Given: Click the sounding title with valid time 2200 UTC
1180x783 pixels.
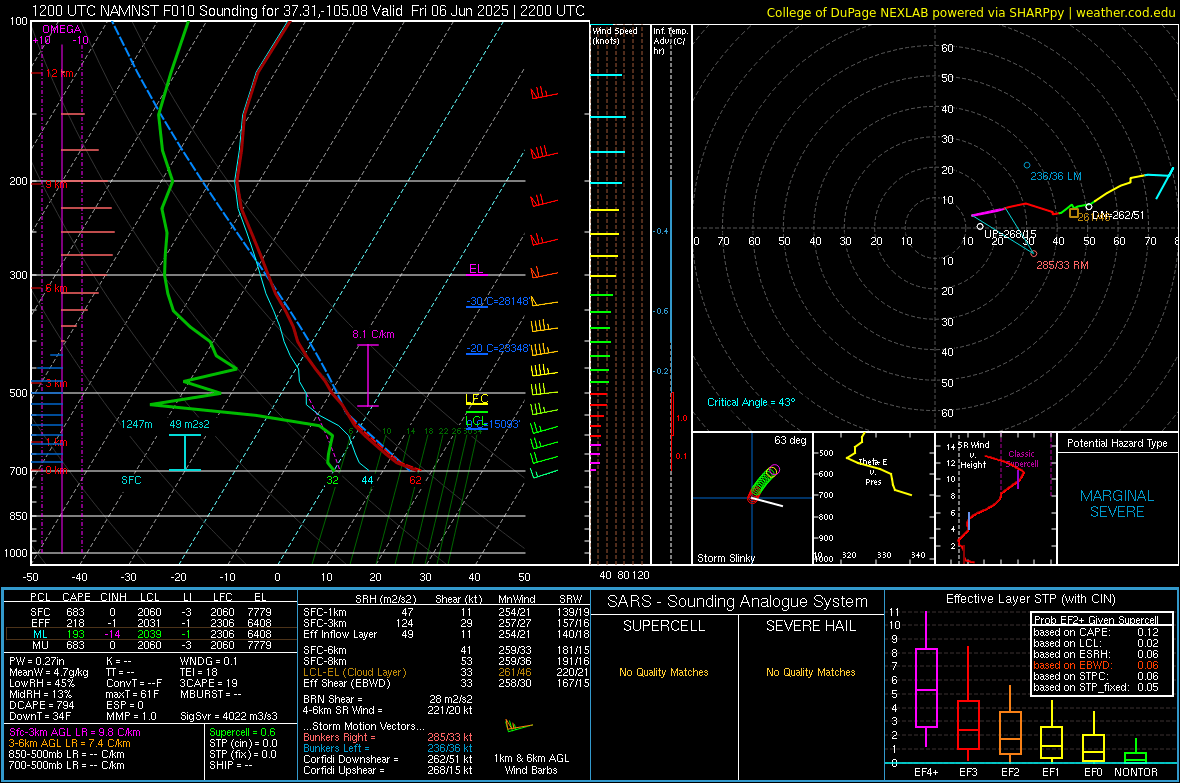Looking at the screenshot, I should 308,11.
